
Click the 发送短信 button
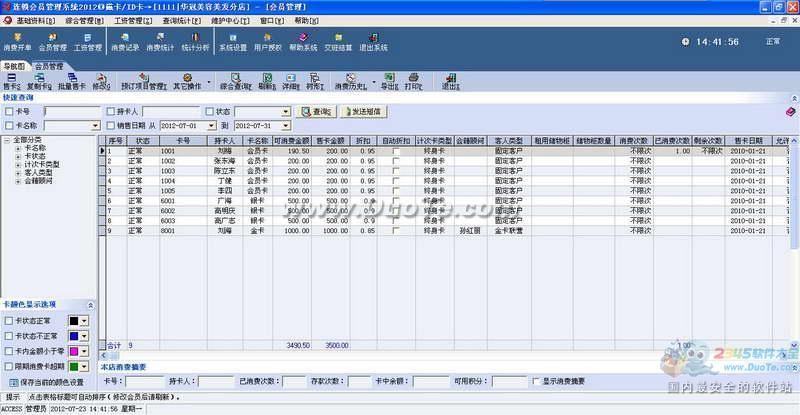click(364, 111)
